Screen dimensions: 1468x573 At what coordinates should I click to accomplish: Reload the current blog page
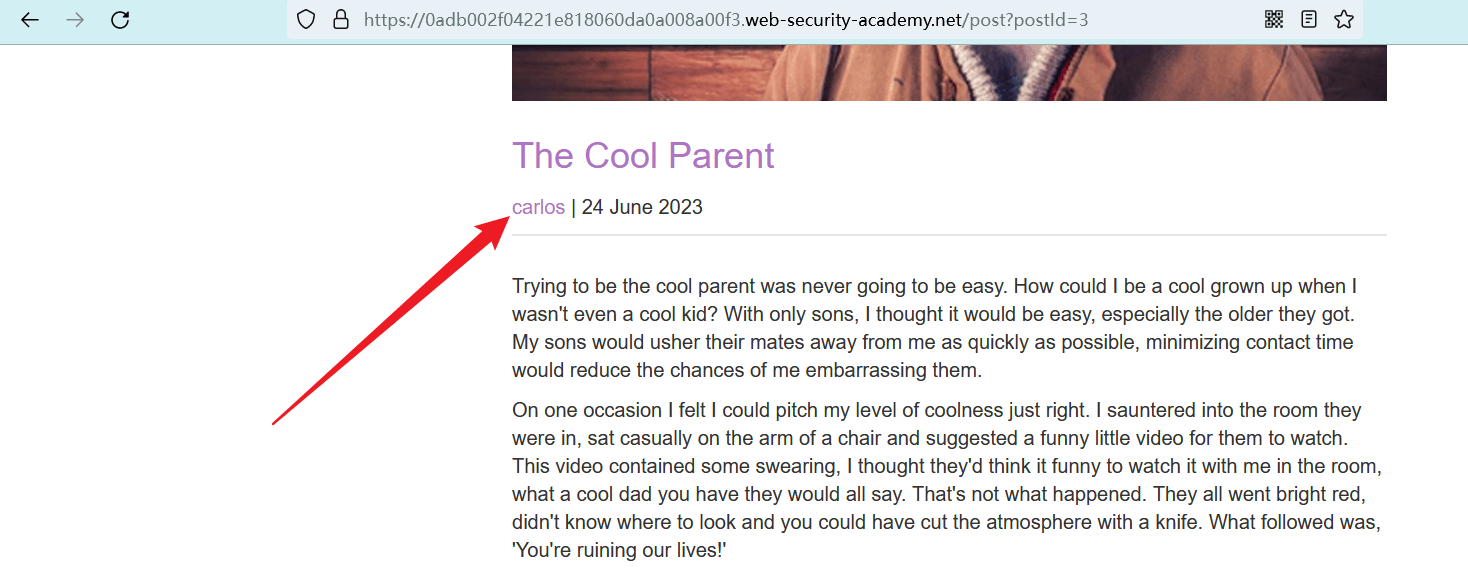click(120, 20)
